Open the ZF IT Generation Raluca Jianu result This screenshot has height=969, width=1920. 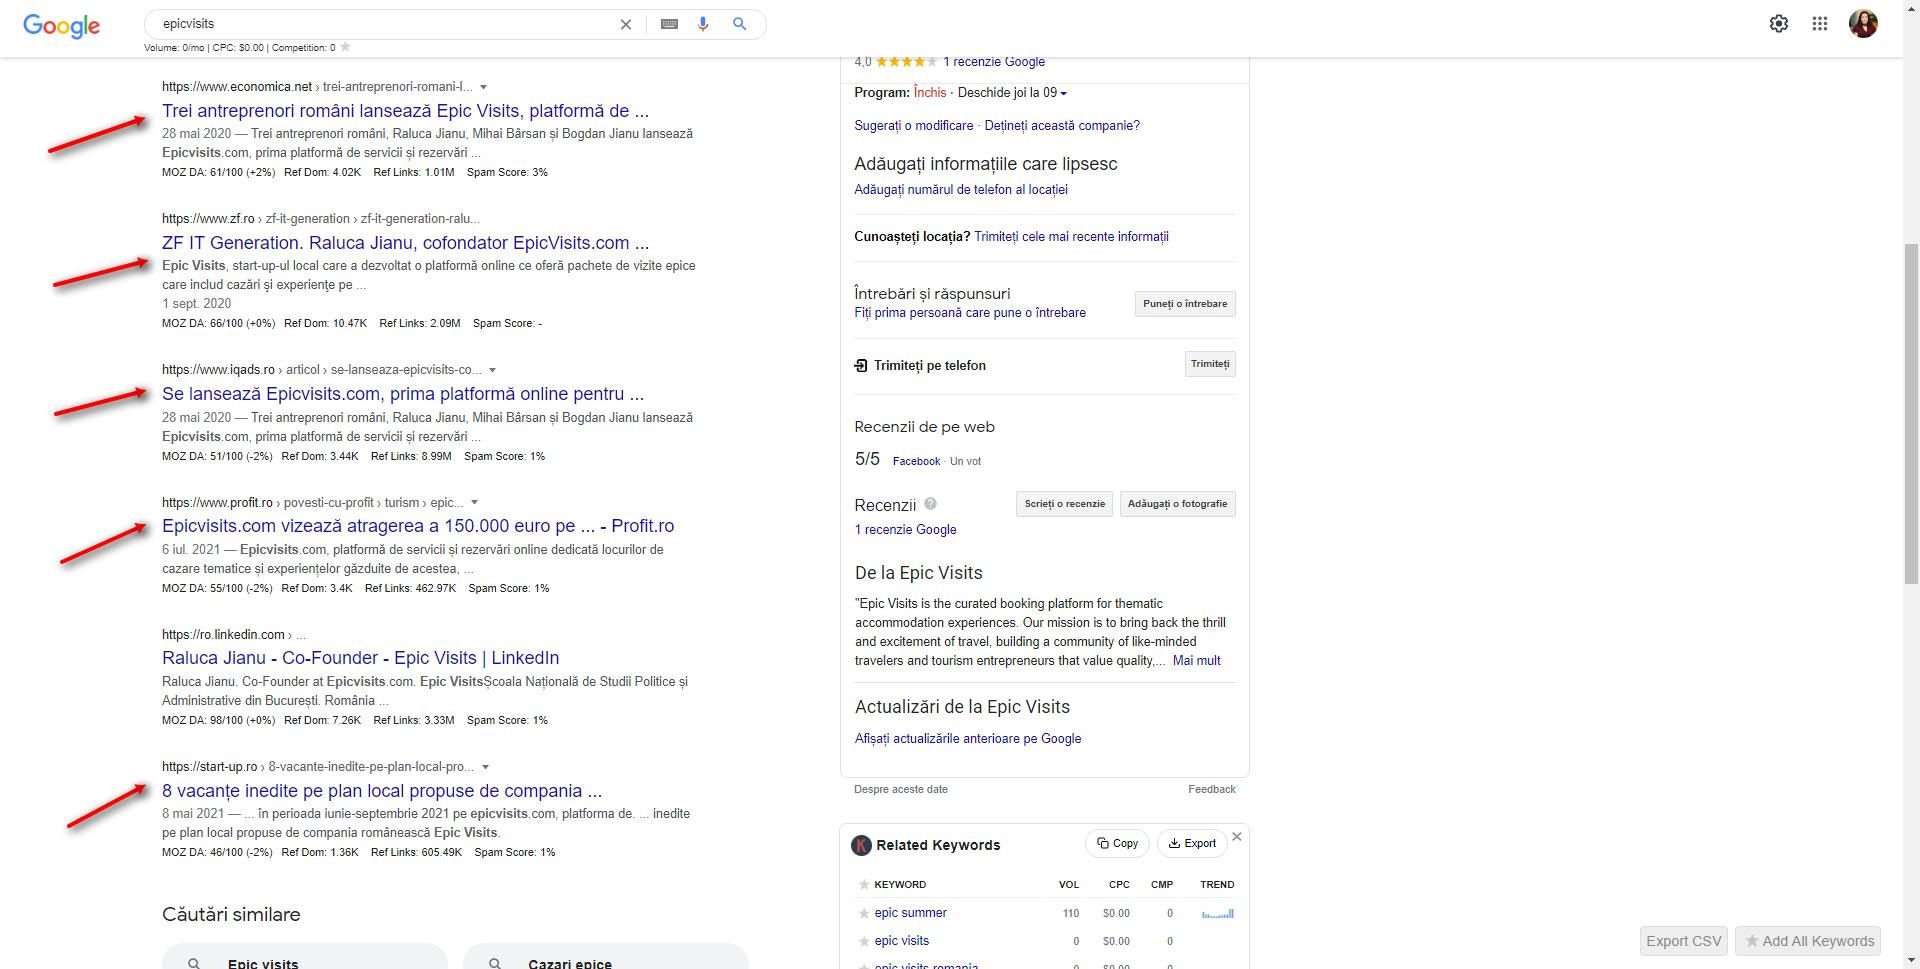pos(405,243)
